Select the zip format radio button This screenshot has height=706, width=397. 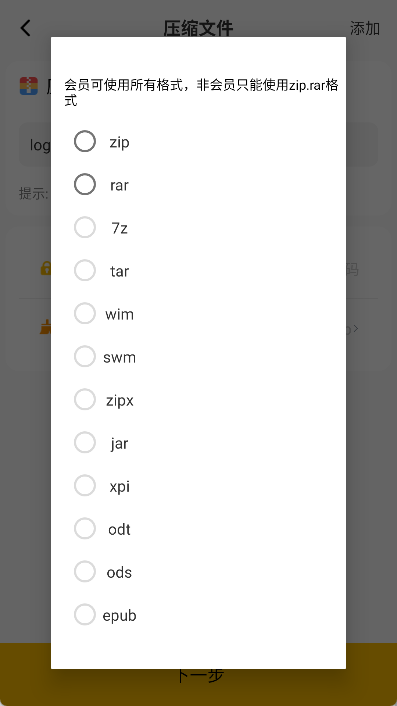85,141
